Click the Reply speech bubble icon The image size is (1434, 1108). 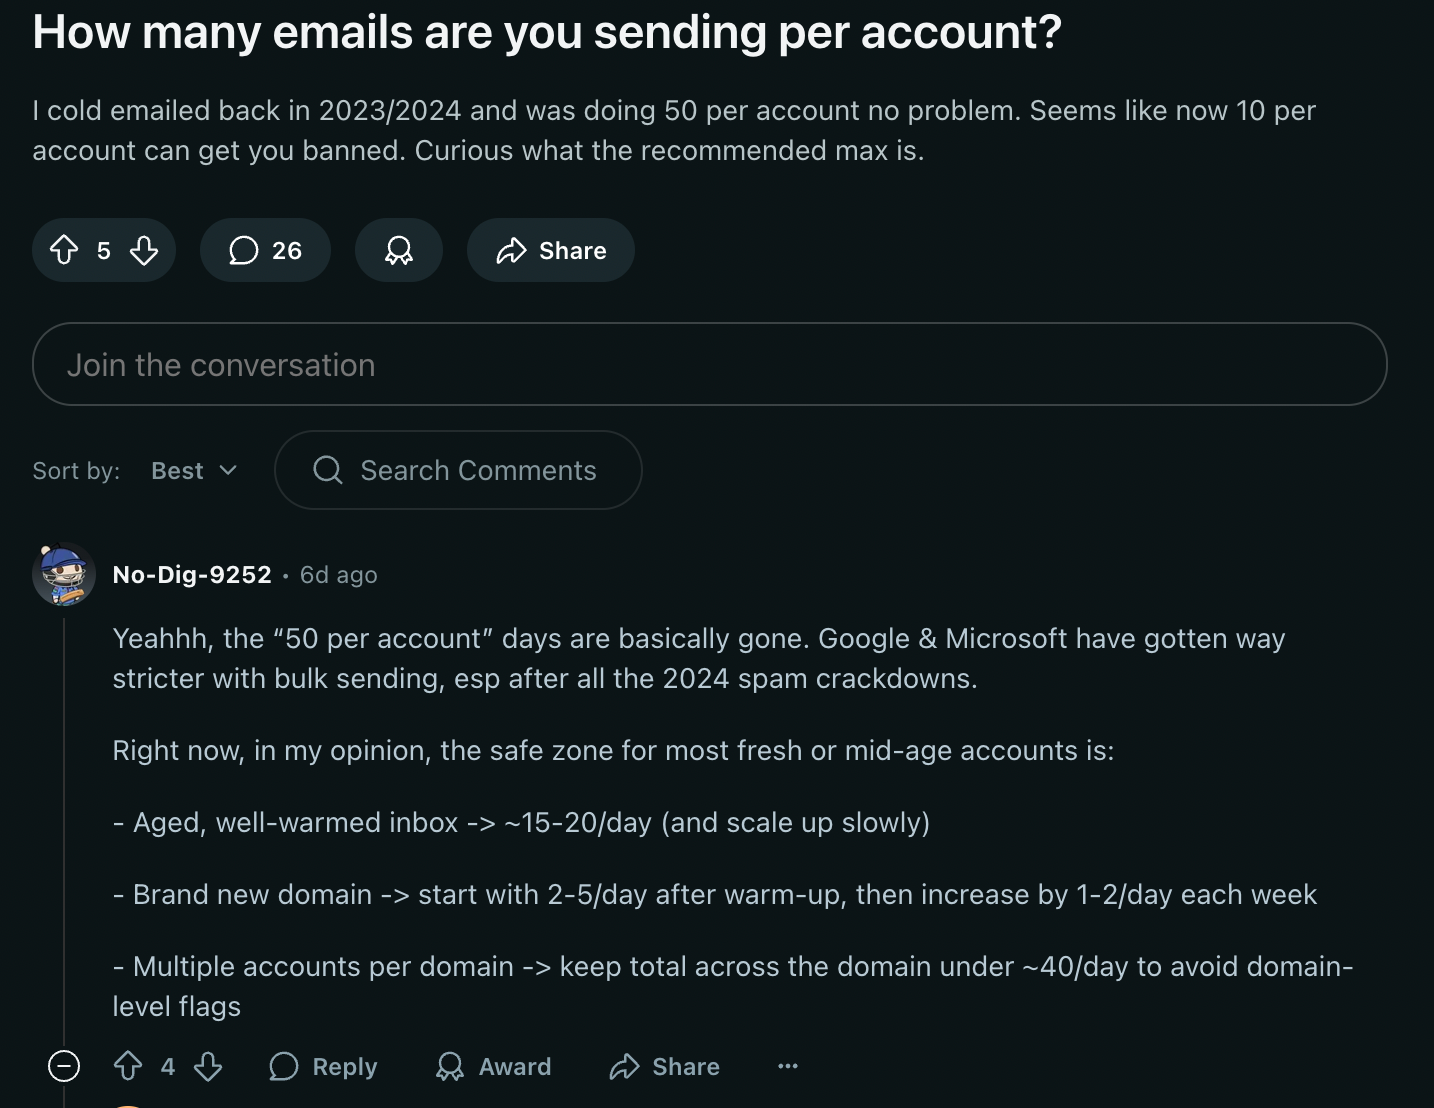[283, 1066]
